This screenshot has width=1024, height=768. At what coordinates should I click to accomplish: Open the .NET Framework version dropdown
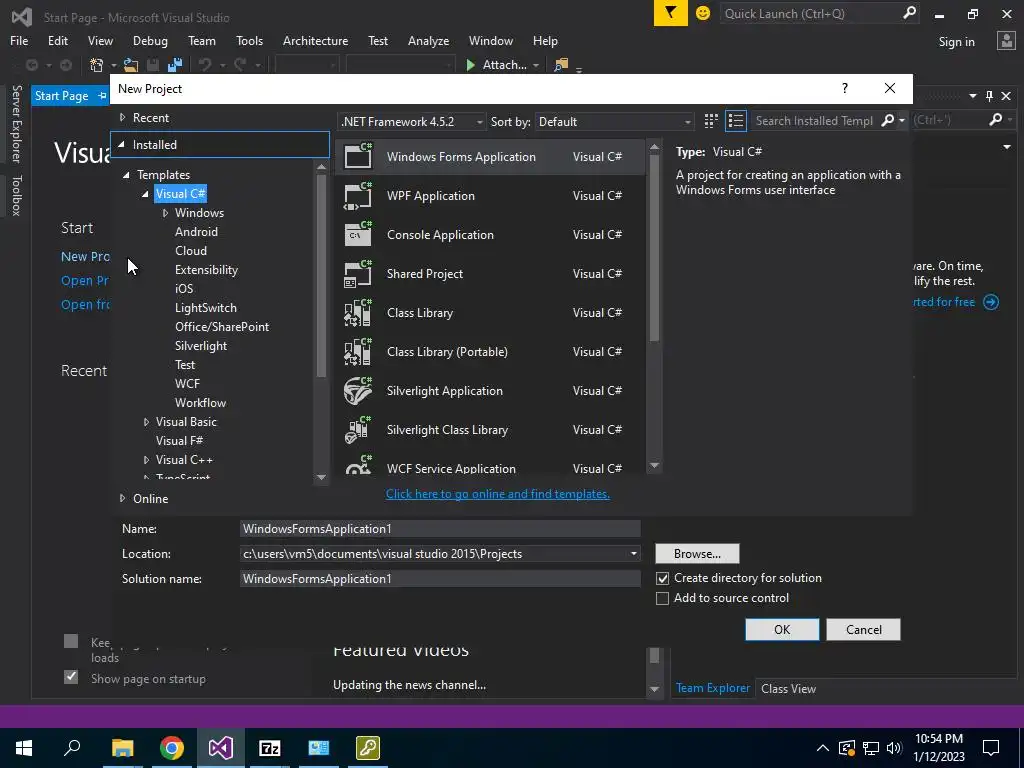click(x=412, y=121)
